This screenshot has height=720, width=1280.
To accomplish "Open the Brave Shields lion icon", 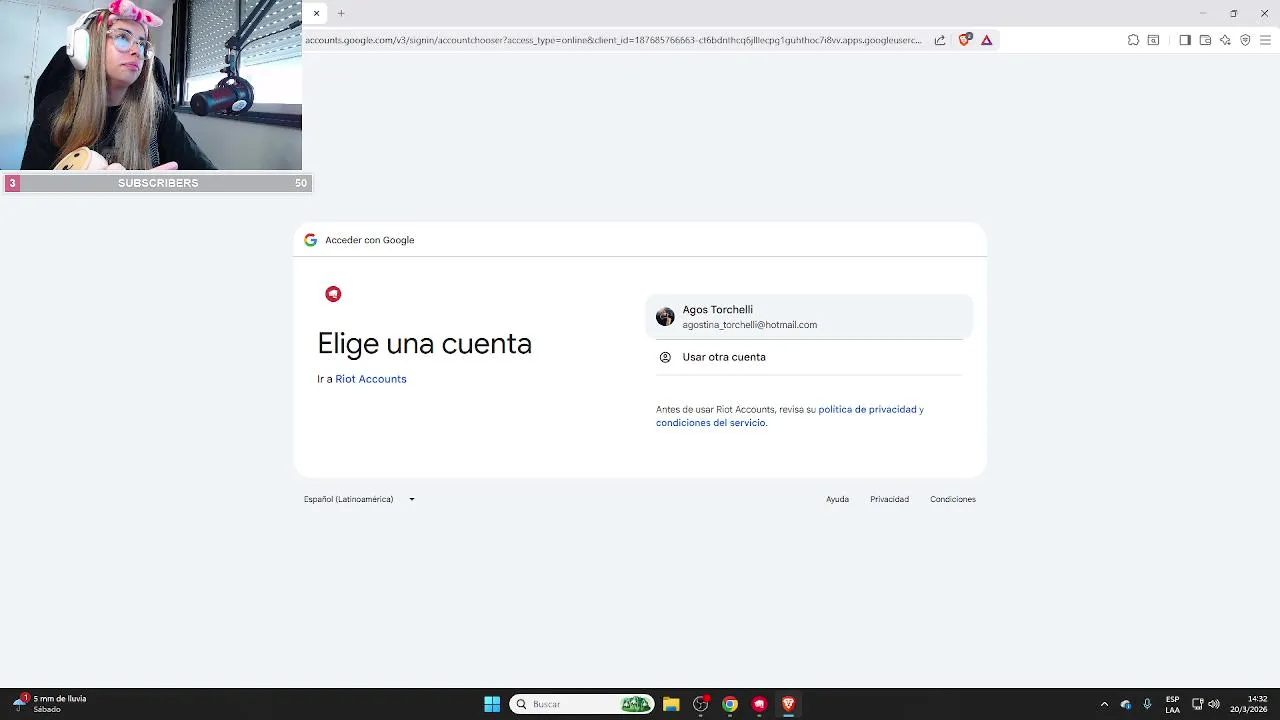I will coord(965,40).
